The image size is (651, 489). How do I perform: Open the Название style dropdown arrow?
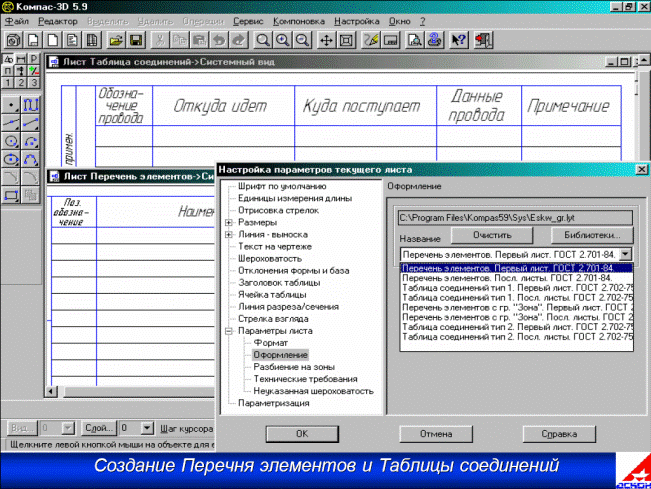pos(625,254)
